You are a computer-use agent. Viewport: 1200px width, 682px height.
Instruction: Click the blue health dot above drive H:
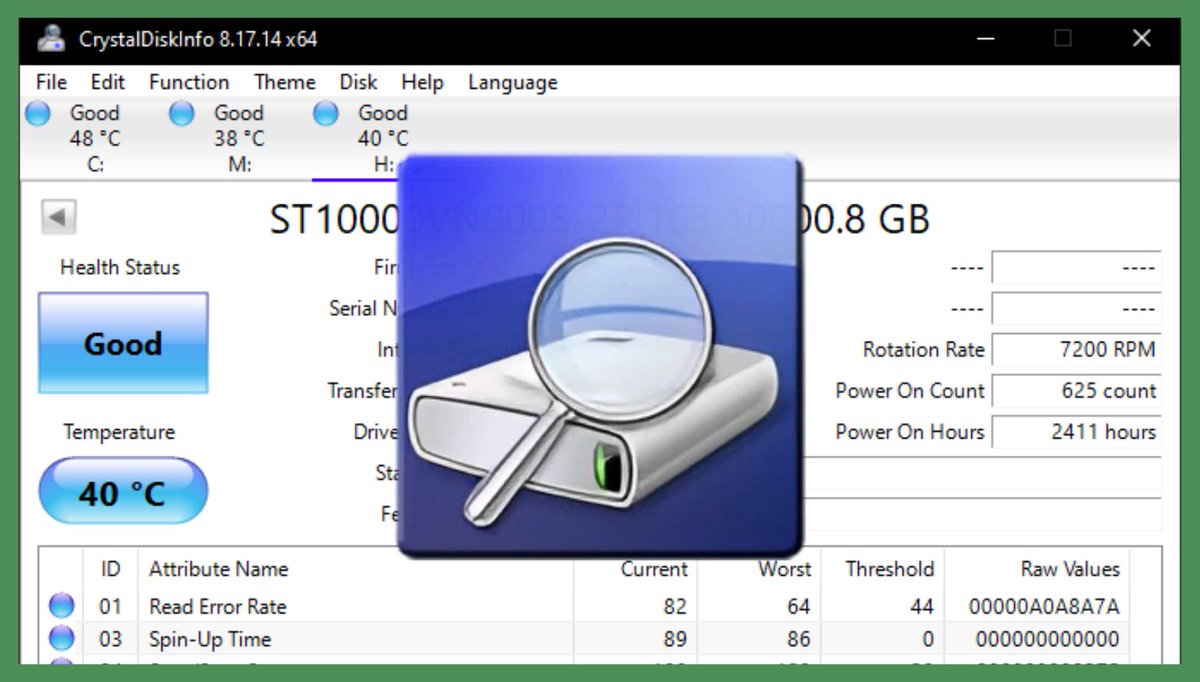coord(325,114)
